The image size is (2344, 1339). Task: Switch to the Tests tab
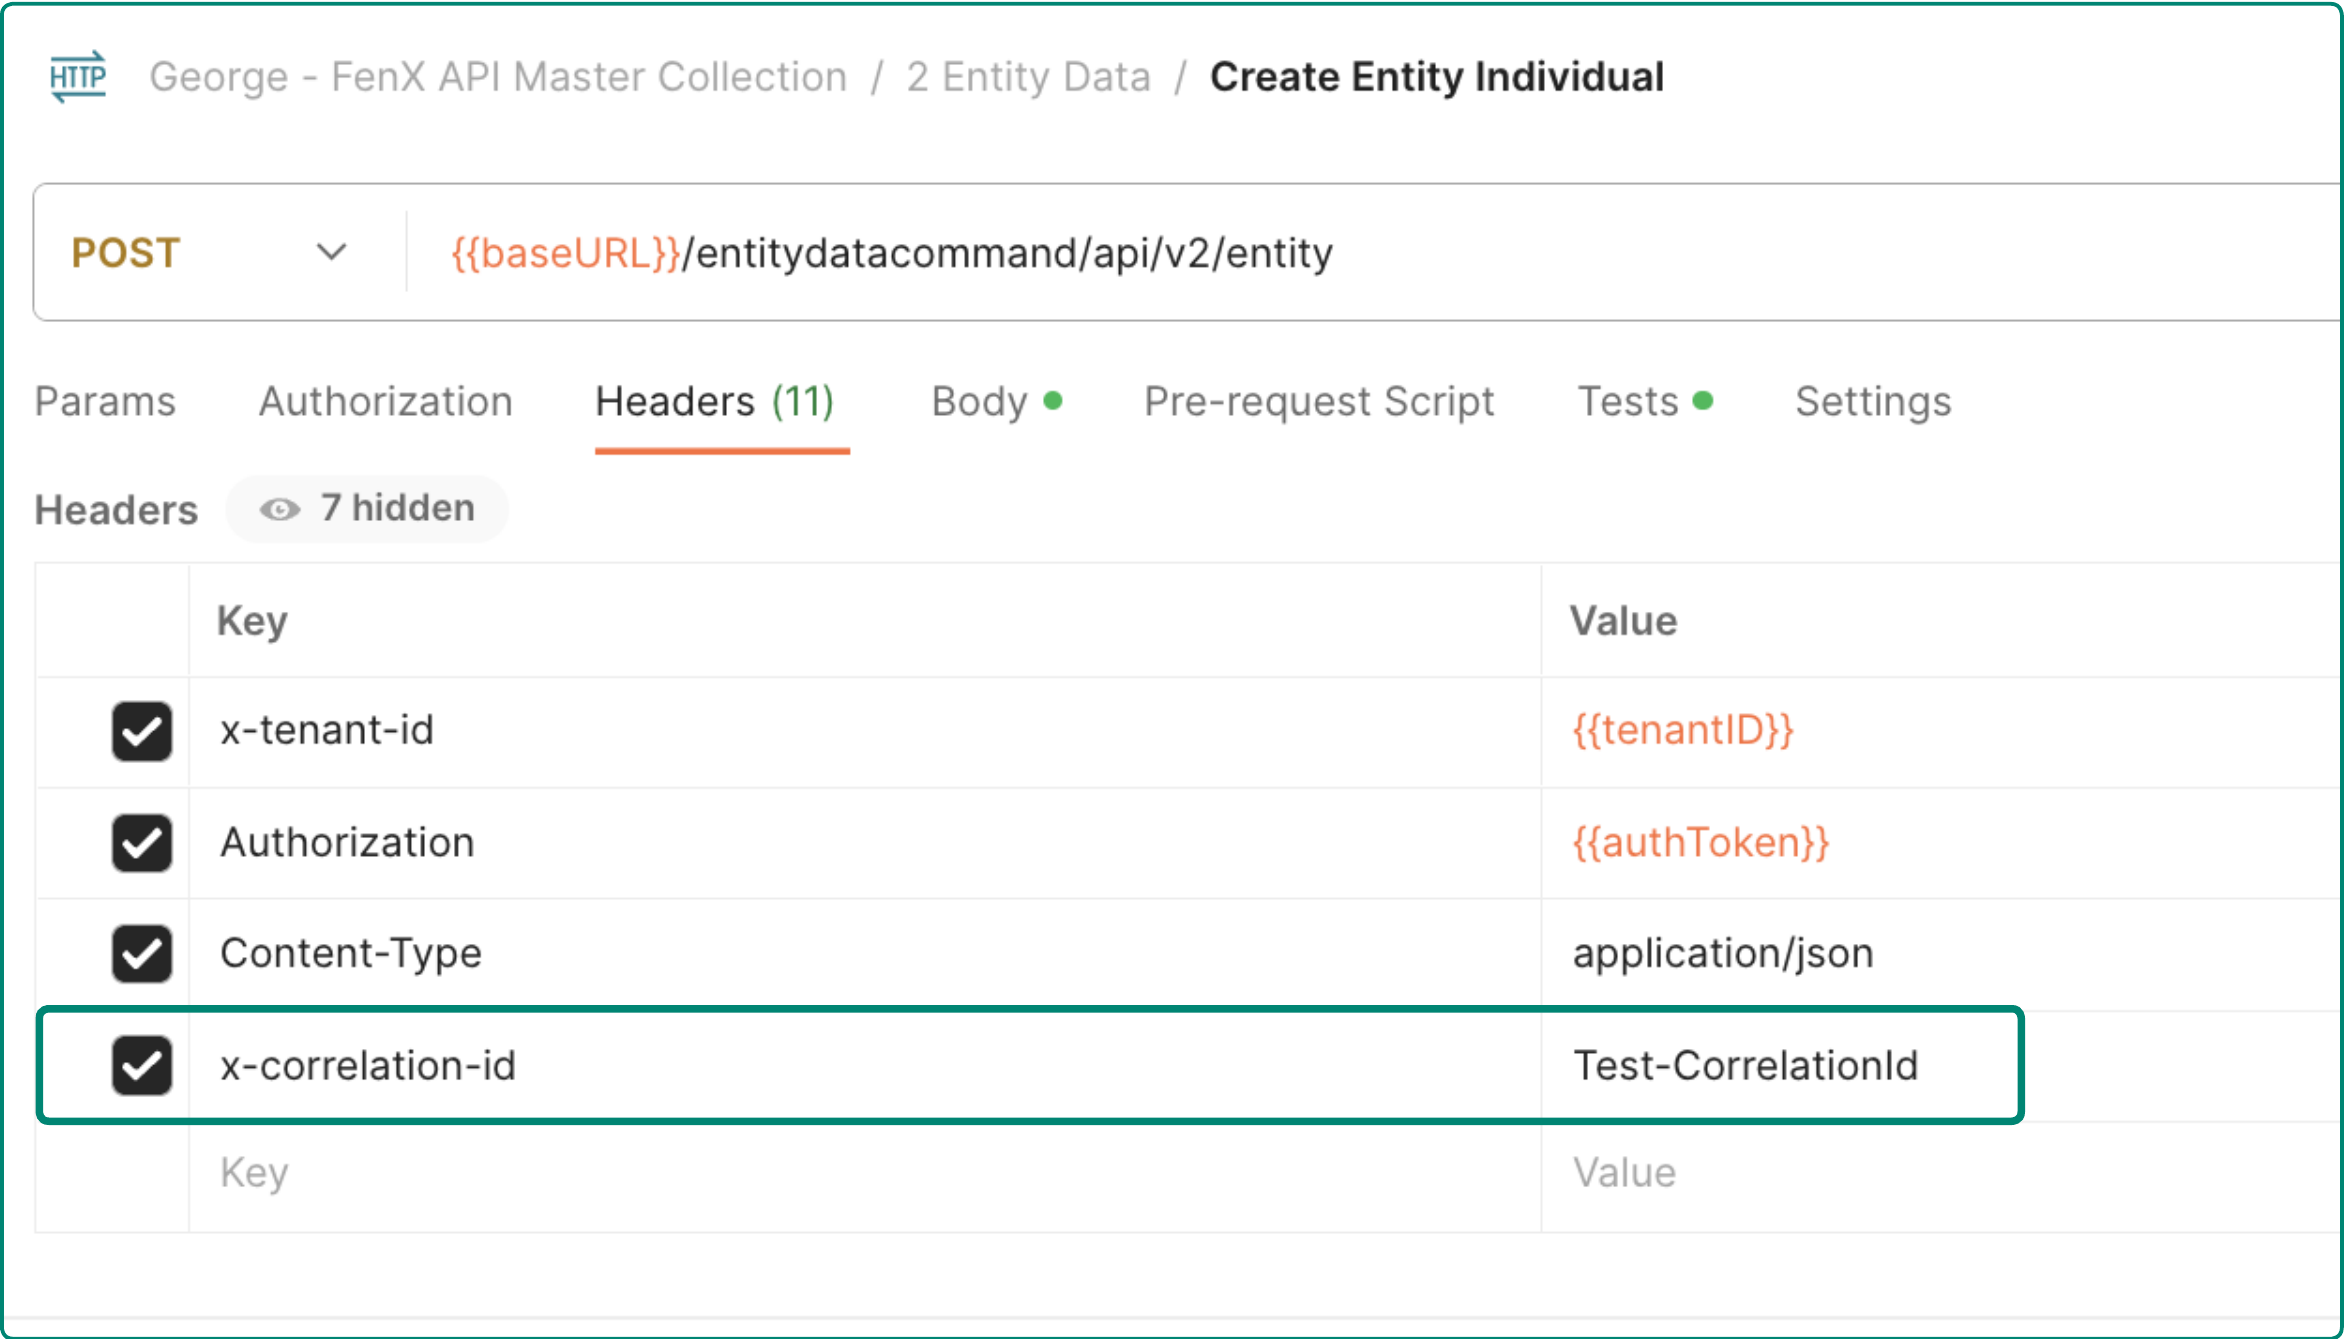pyautogui.click(x=1628, y=402)
